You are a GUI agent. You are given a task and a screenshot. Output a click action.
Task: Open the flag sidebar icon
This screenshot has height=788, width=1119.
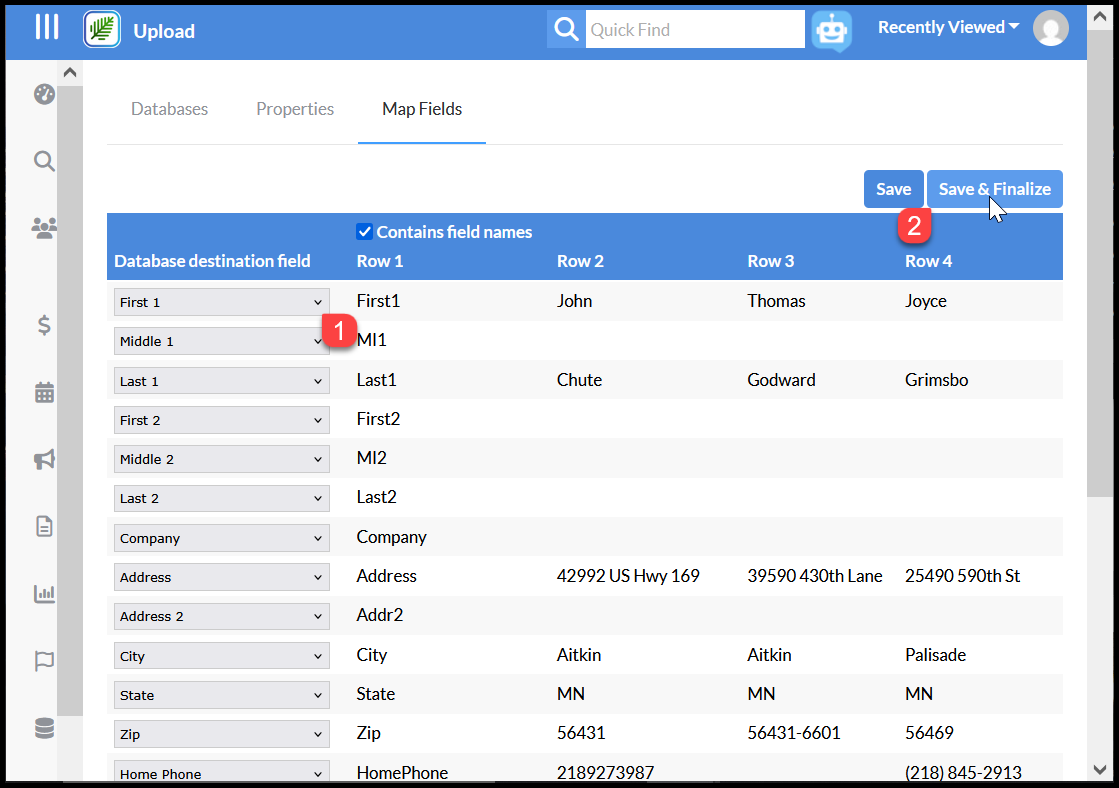pyautogui.click(x=44, y=661)
